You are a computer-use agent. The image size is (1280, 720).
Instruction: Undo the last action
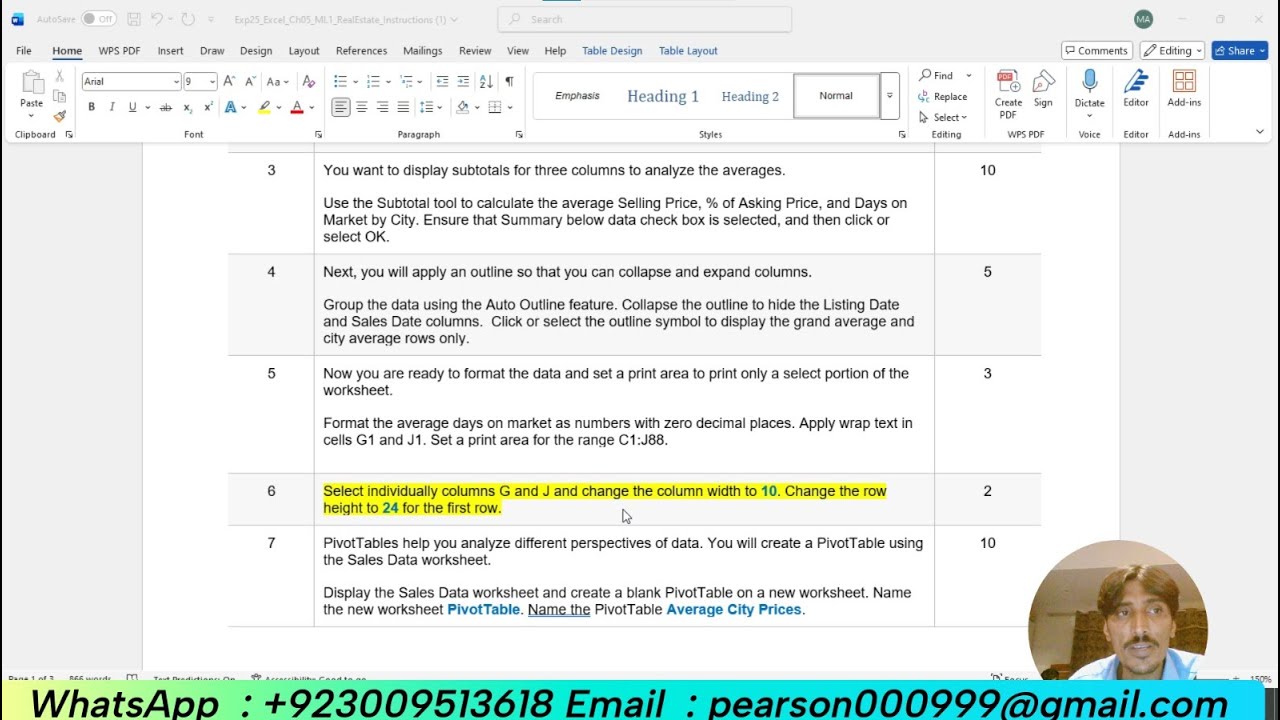(157, 19)
